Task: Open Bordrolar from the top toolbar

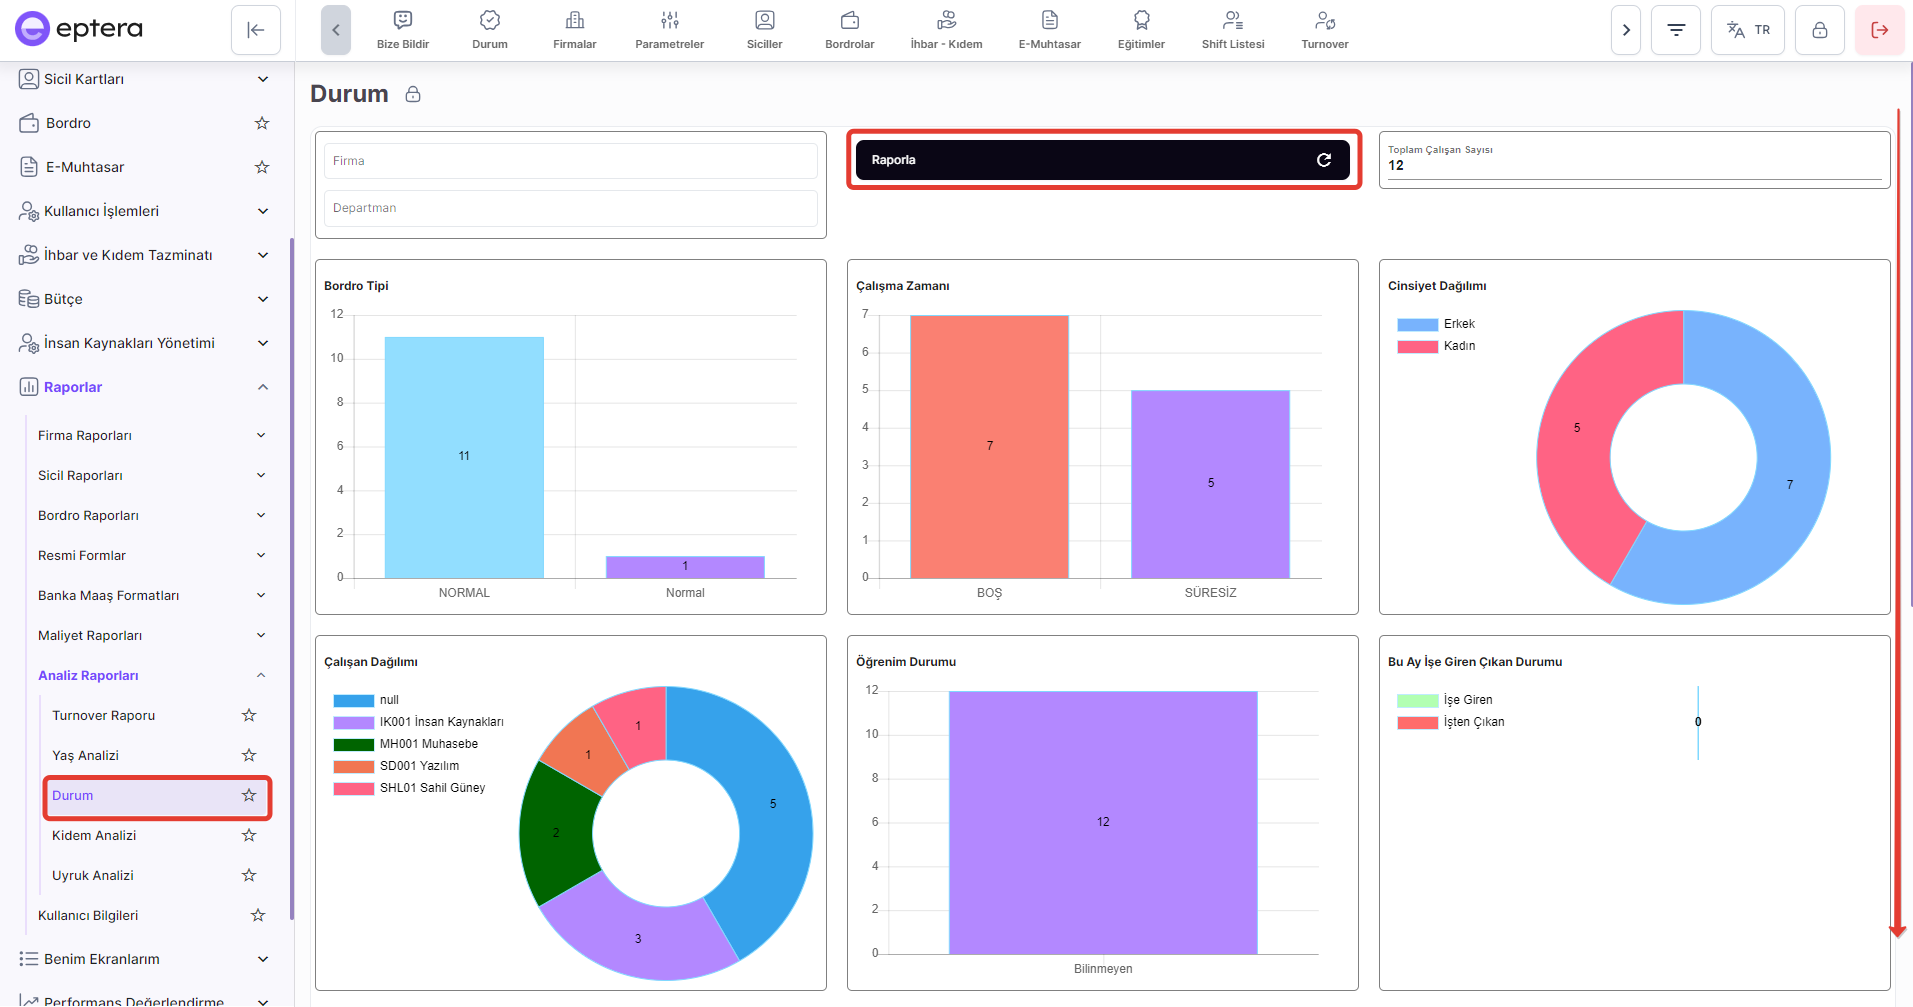Action: [849, 30]
